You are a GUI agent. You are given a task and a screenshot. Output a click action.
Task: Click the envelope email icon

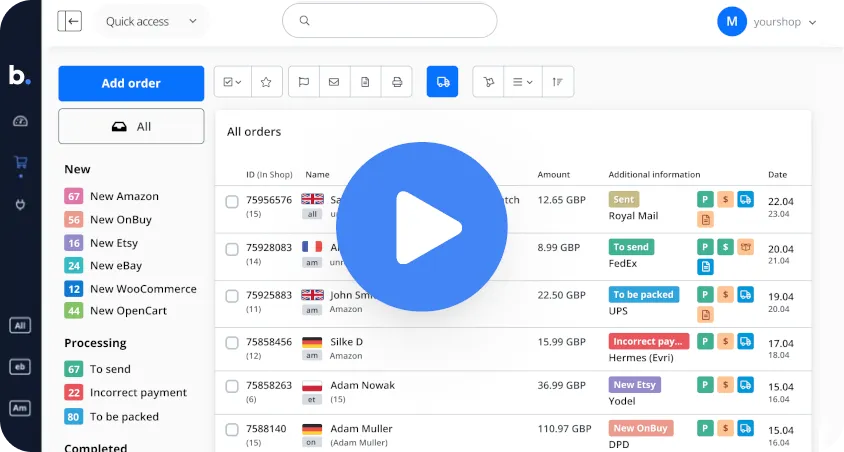[x=334, y=82]
